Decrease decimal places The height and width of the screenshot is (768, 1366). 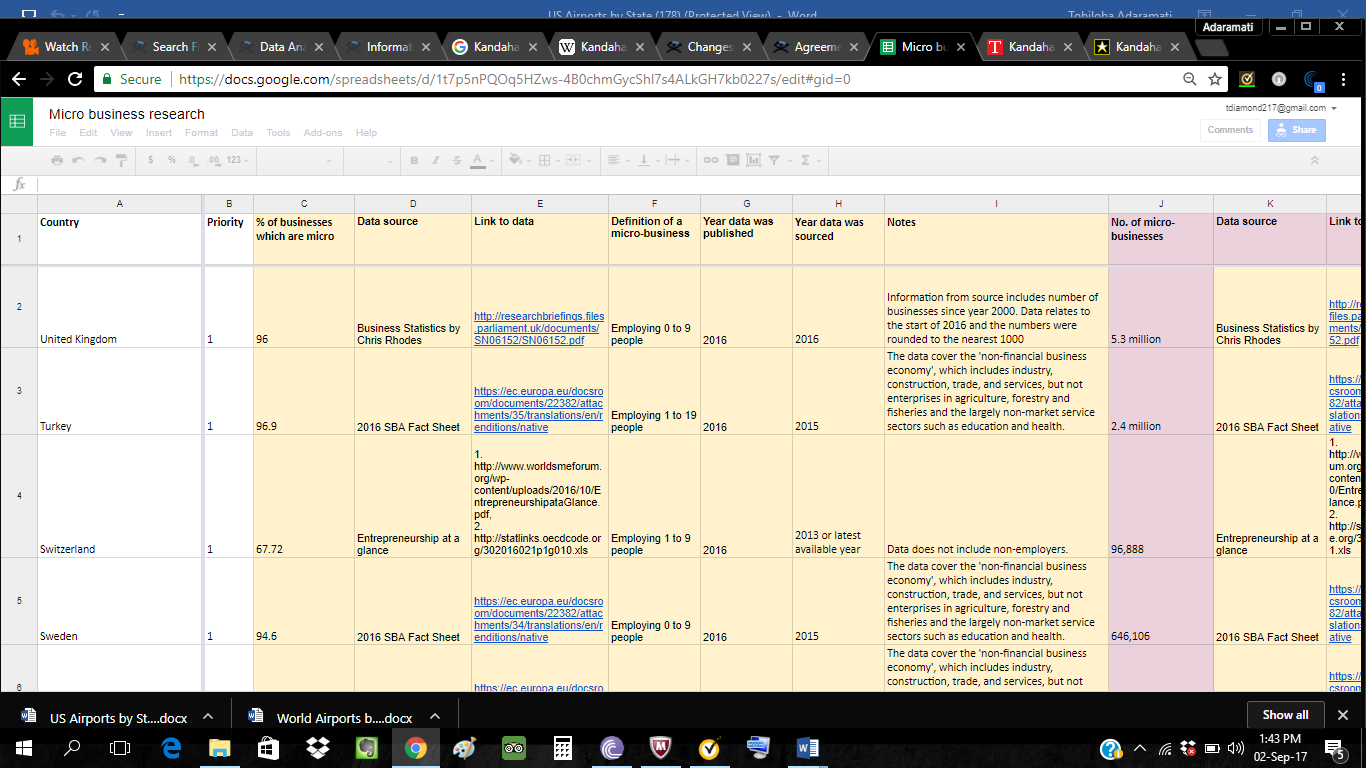[x=193, y=160]
